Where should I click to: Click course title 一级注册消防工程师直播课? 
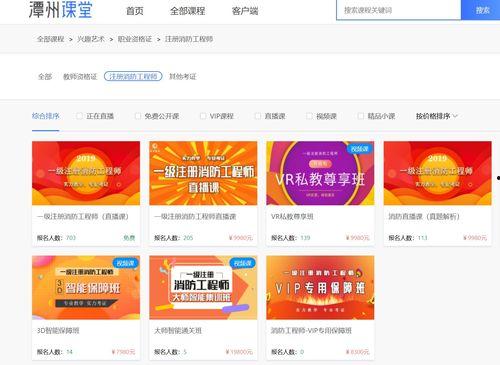pos(195,217)
